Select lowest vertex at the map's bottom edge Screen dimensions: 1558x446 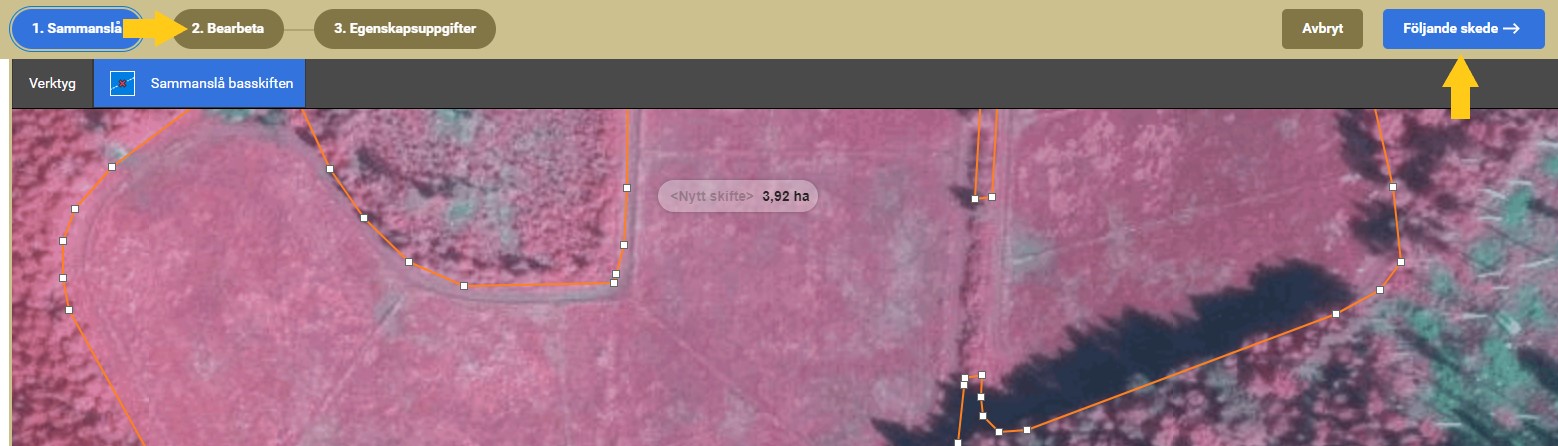(x=958, y=442)
